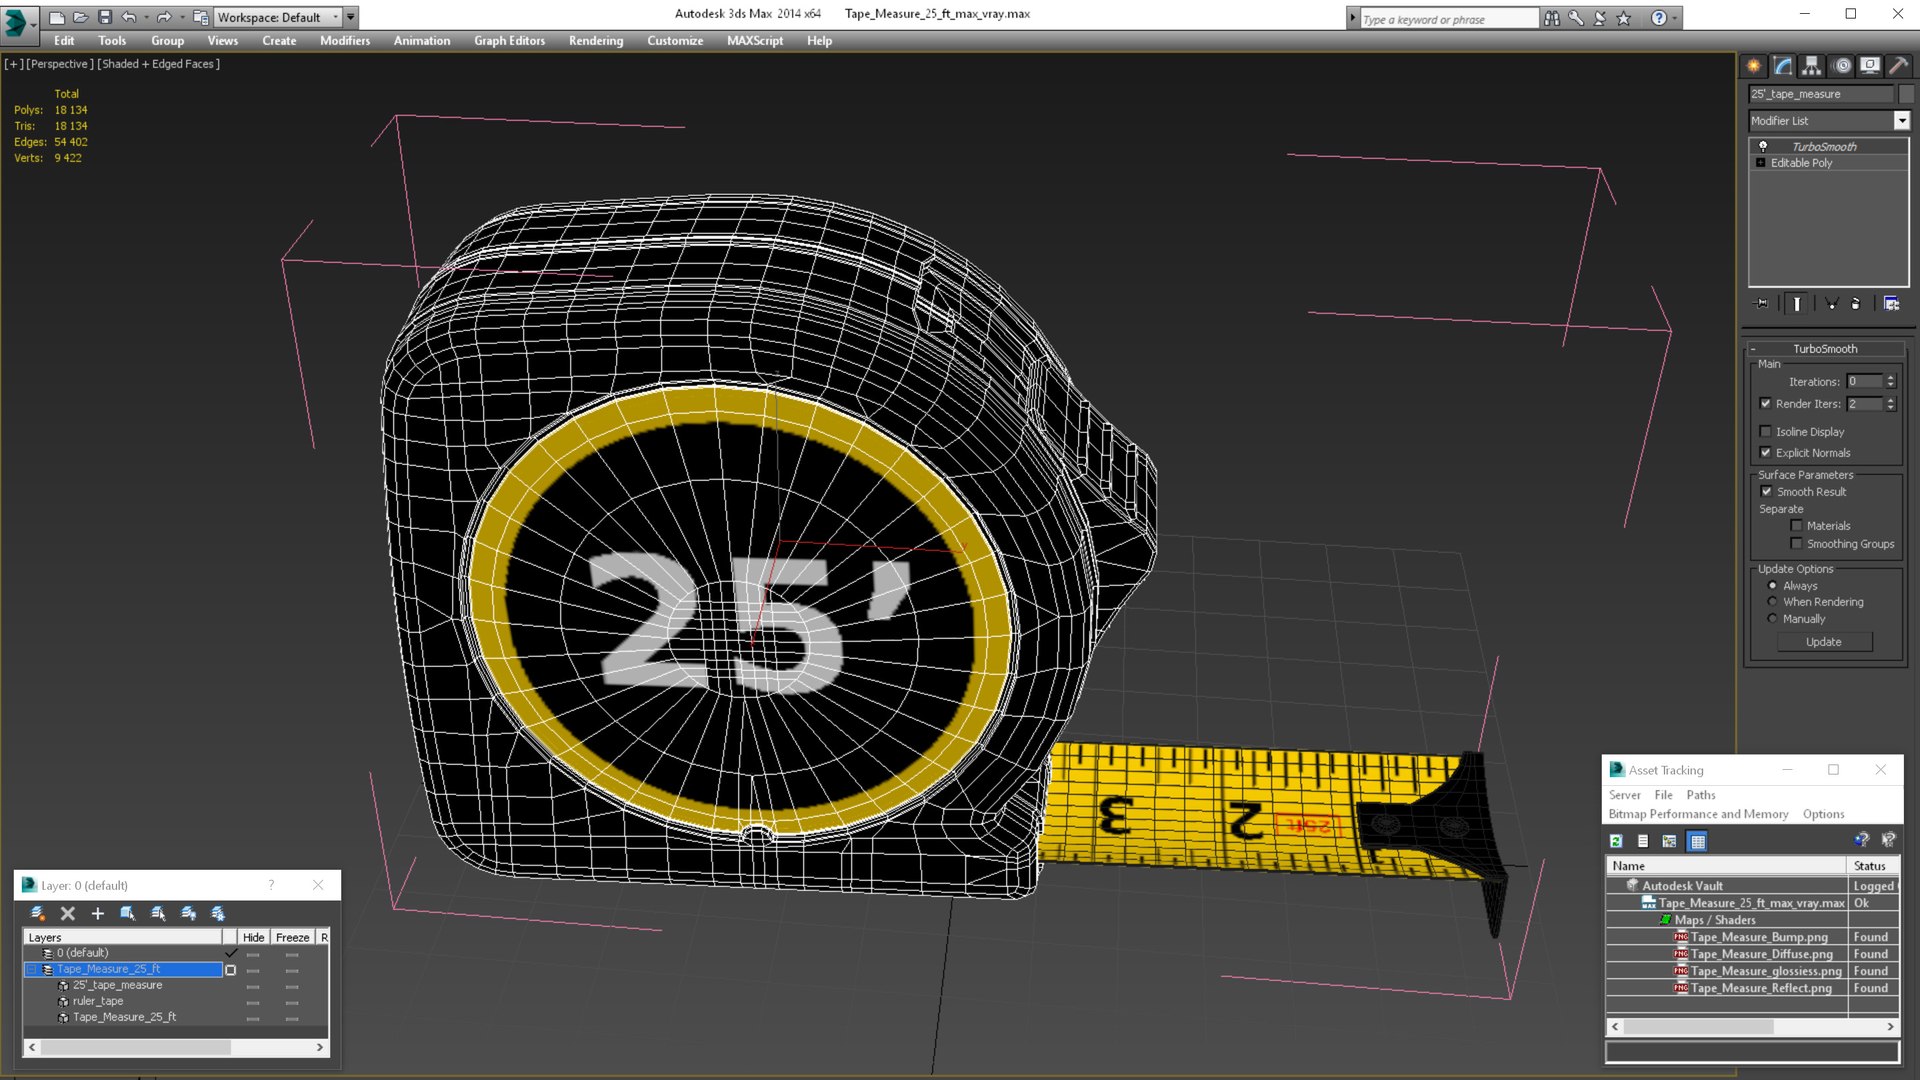
Task: Click Select Highlighted Objects and Layers icon
Action: coord(128,913)
